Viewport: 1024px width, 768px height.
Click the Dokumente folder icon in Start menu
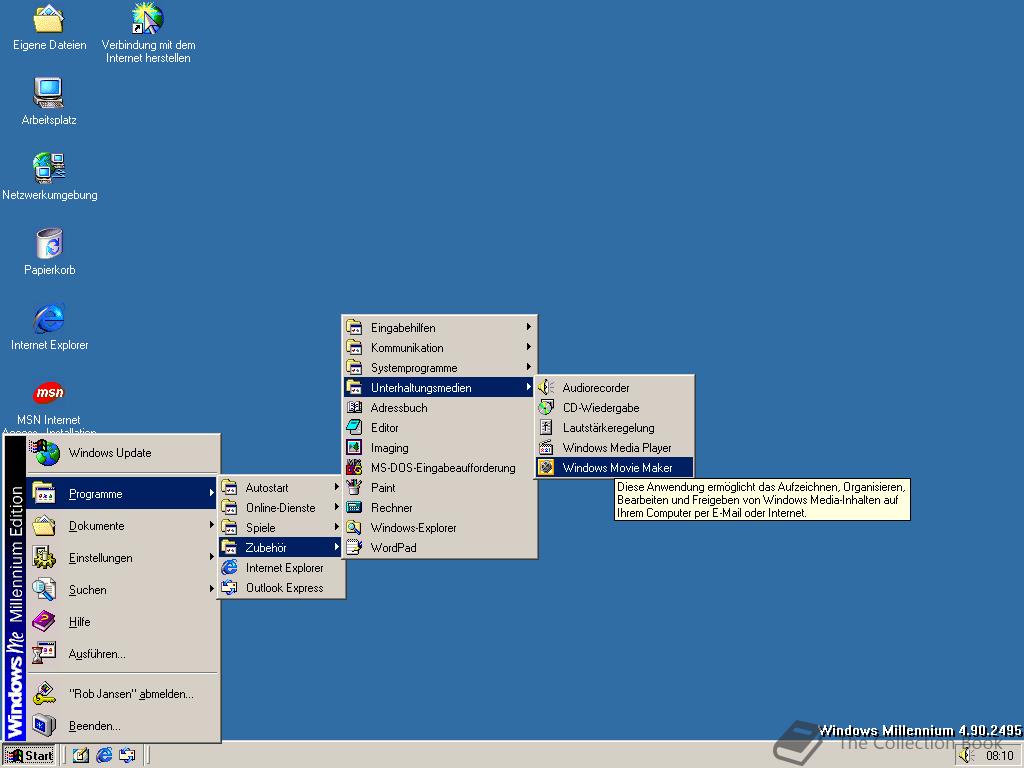pos(44,525)
